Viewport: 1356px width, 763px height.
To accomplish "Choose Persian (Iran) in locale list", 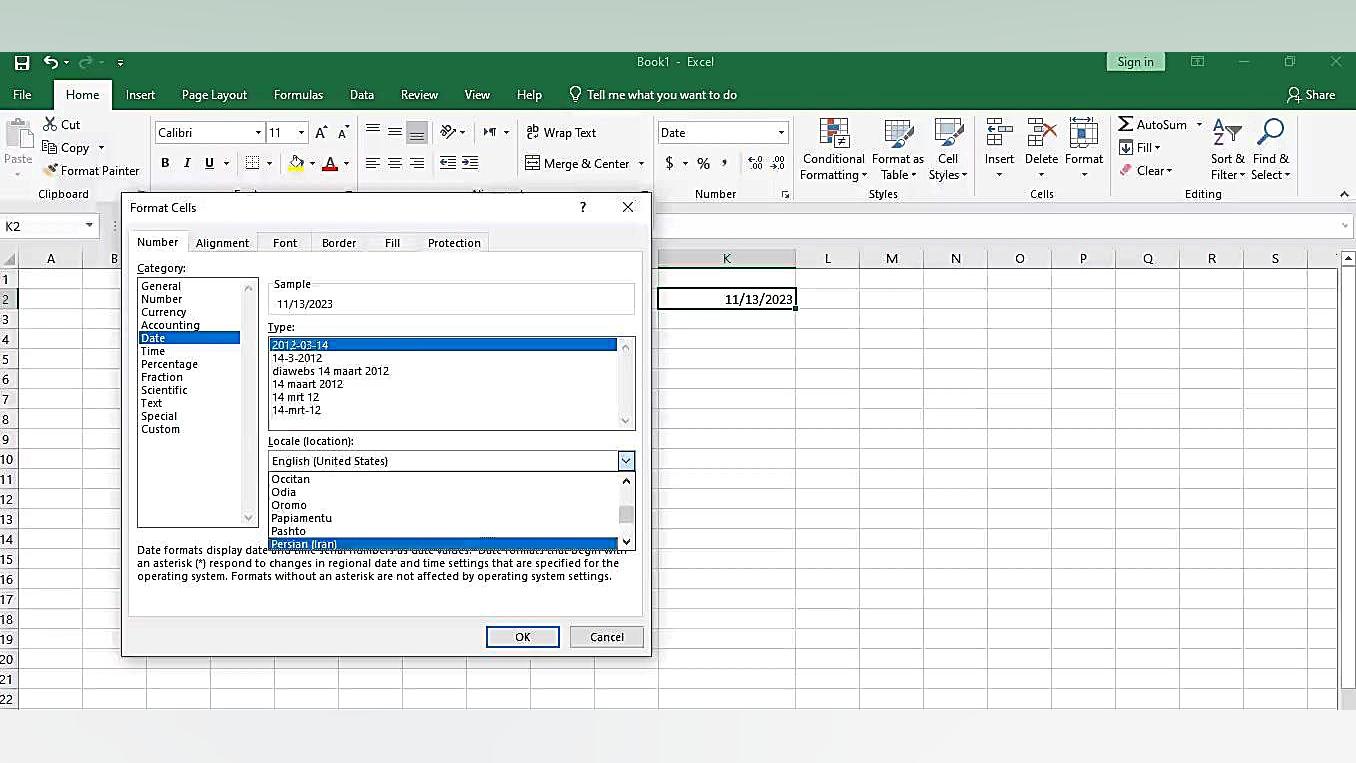I will click(443, 544).
